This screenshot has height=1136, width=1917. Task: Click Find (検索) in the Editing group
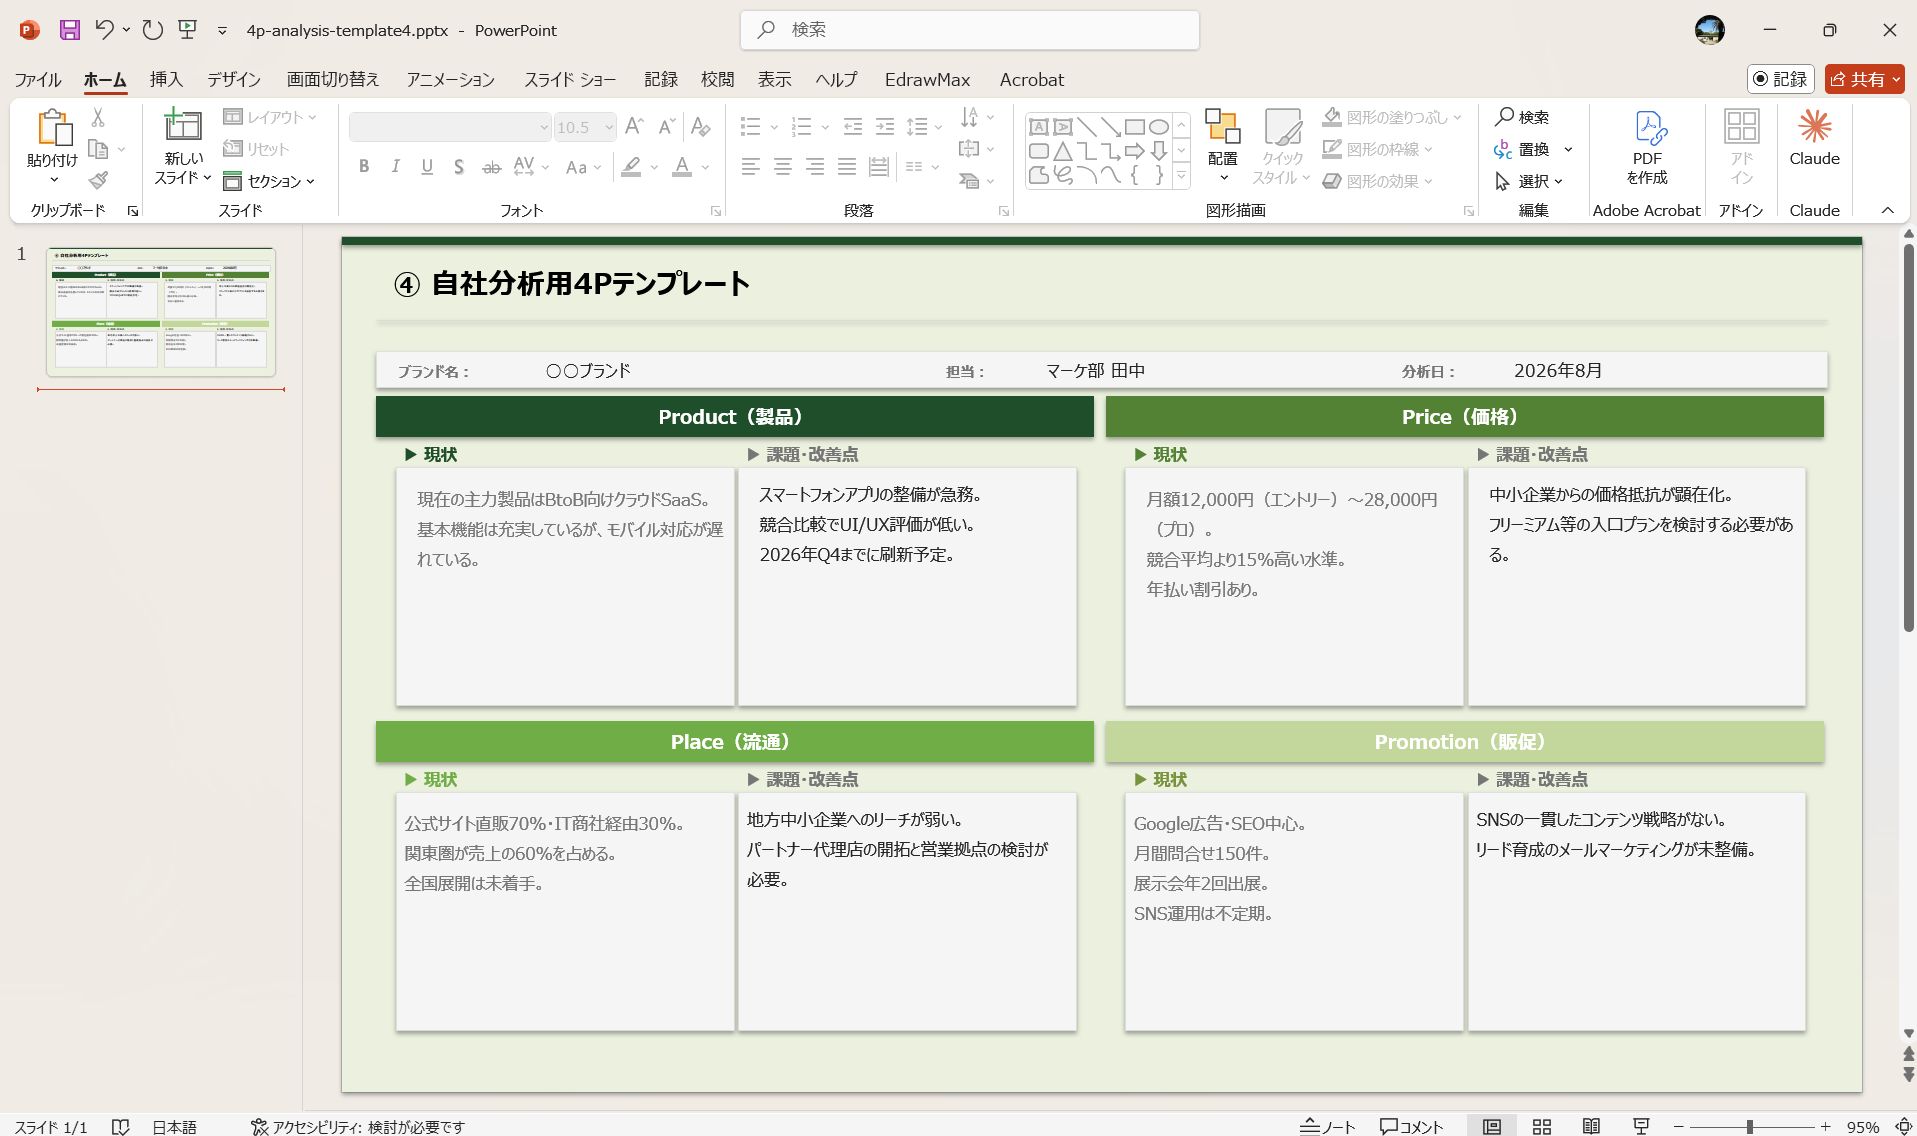[1522, 117]
